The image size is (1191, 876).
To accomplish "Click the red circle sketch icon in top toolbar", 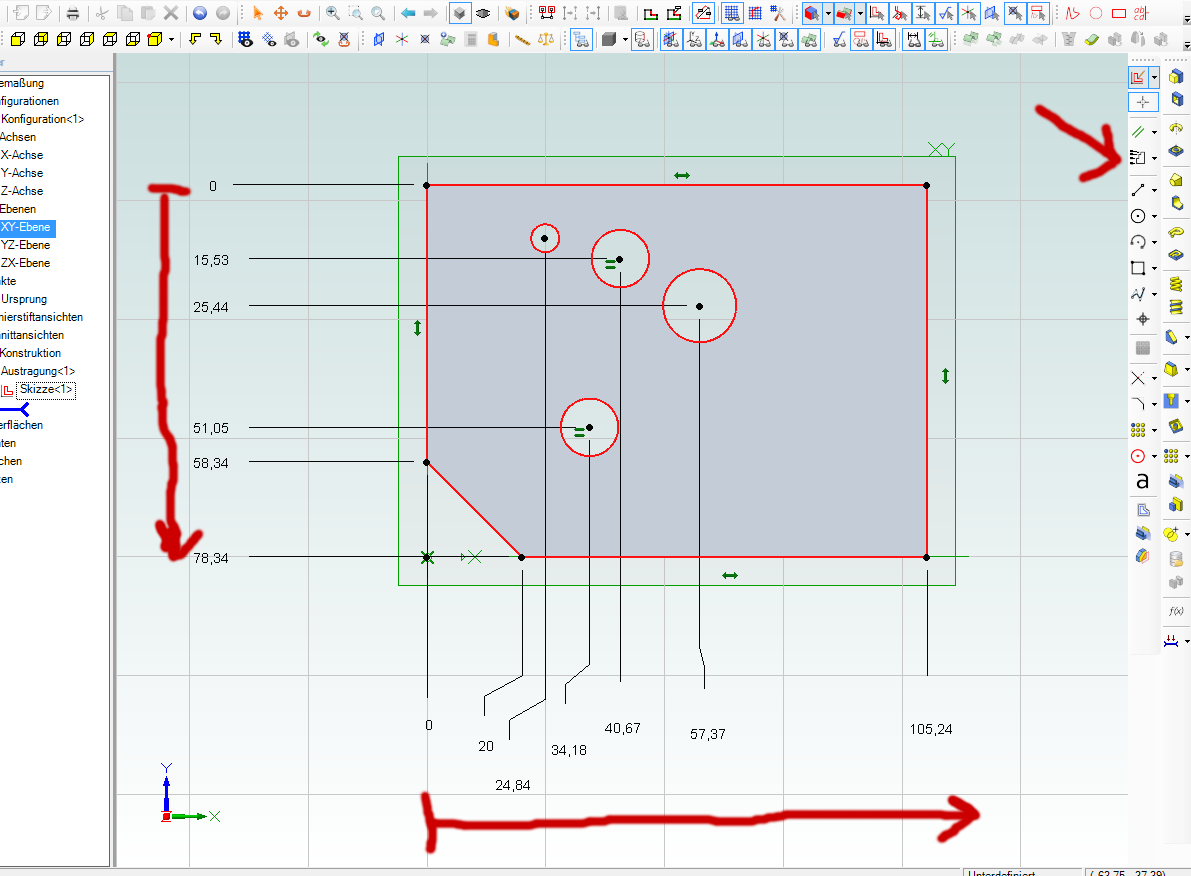I will pos(1095,13).
